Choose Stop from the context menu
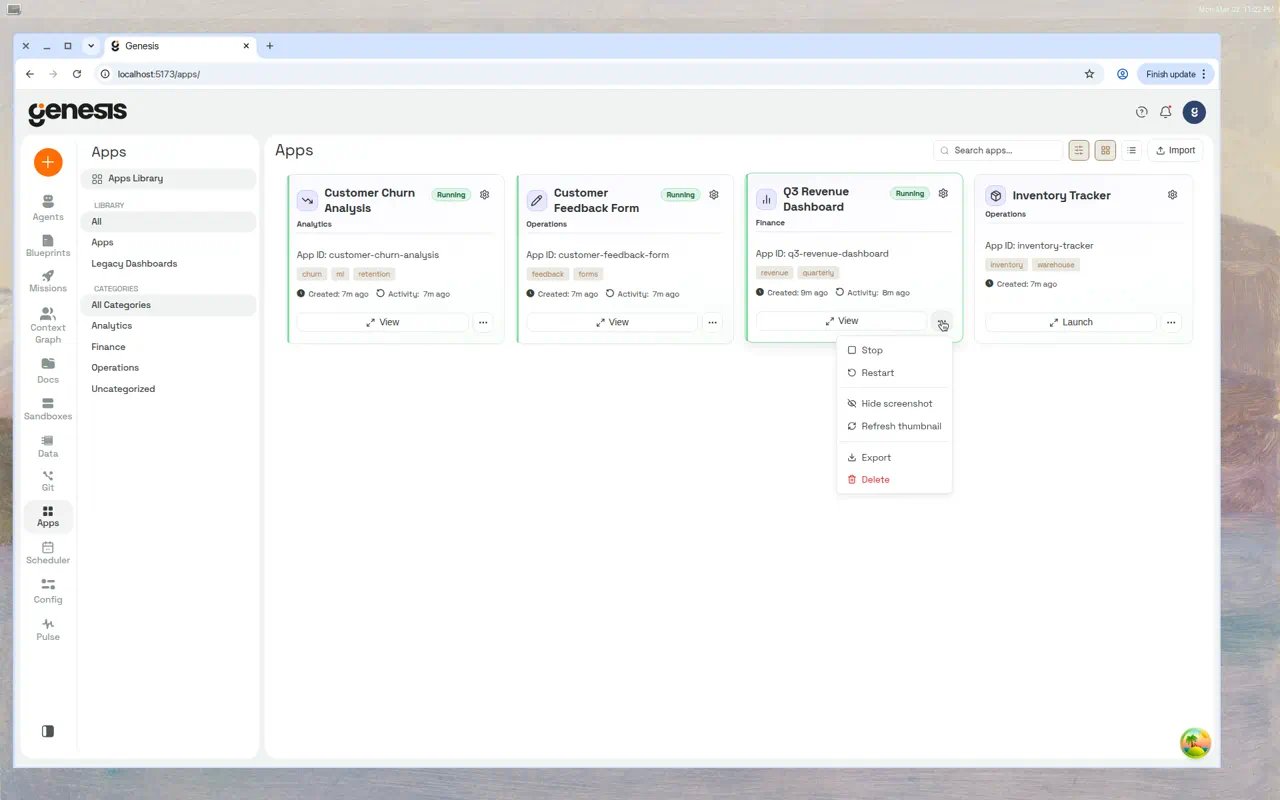This screenshot has width=1280, height=800. [894, 350]
